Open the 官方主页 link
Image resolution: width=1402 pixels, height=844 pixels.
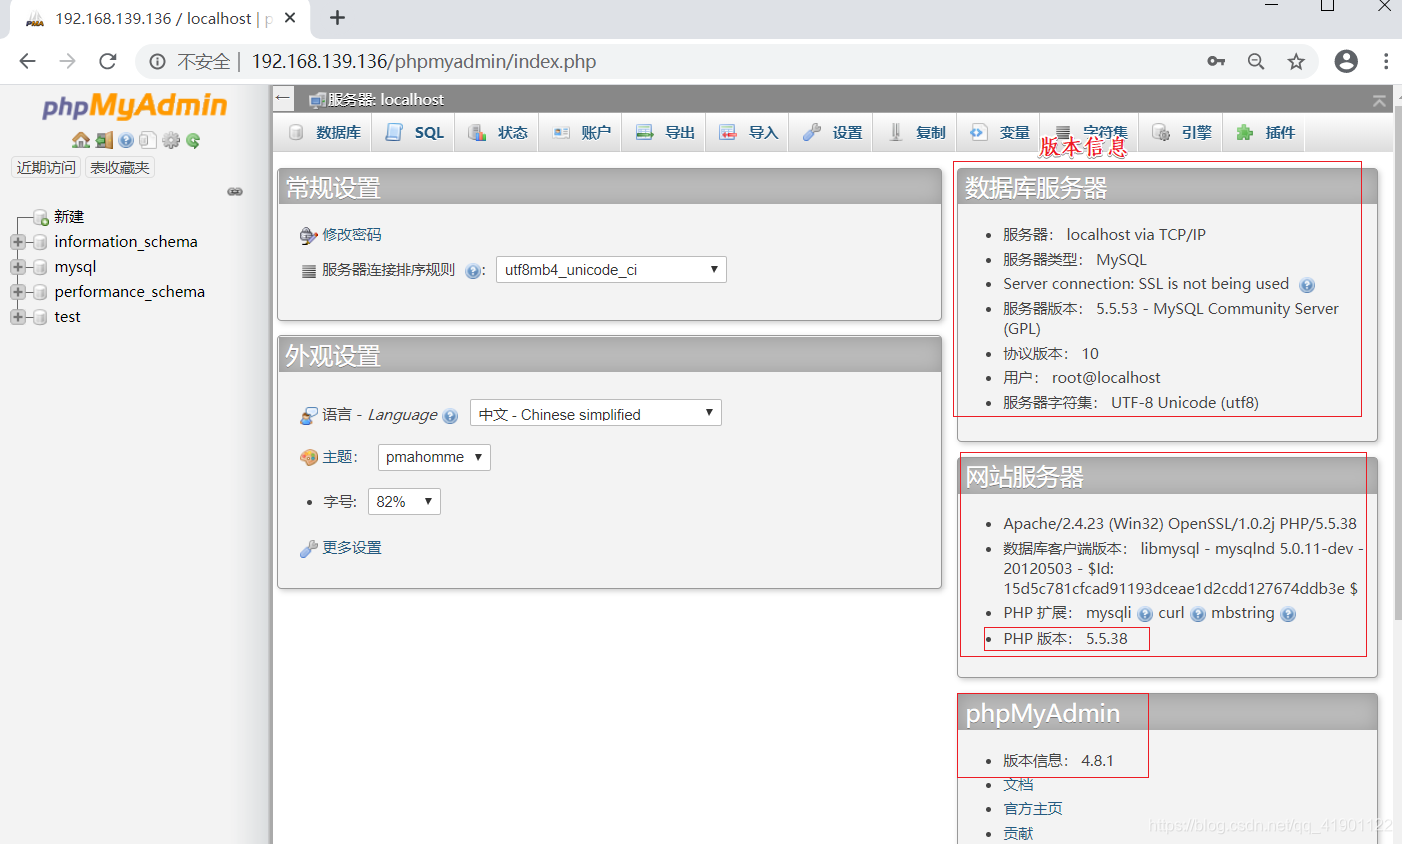pos(1033,808)
